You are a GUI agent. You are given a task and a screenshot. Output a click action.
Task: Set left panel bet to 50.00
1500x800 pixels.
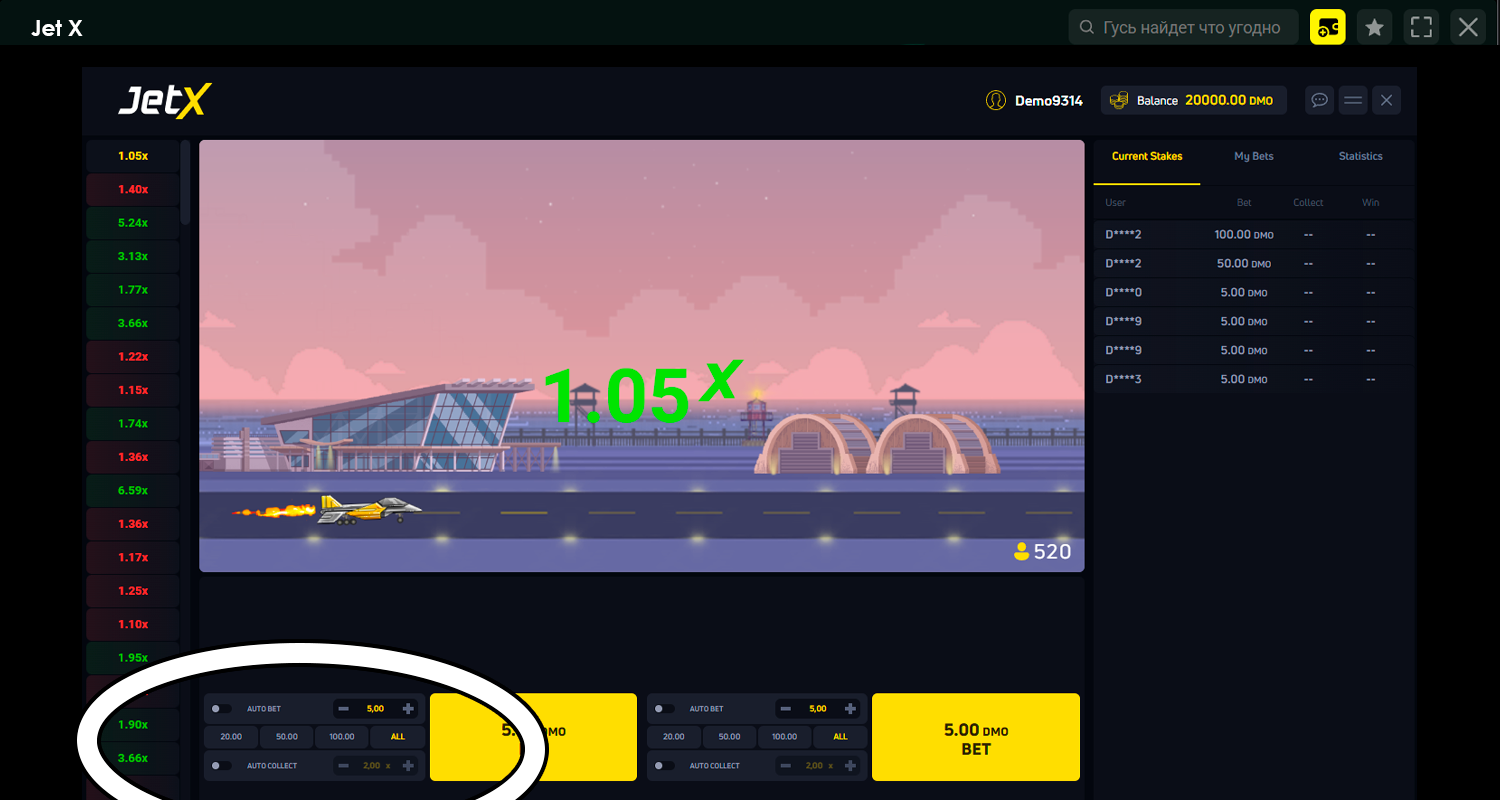click(287, 737)
